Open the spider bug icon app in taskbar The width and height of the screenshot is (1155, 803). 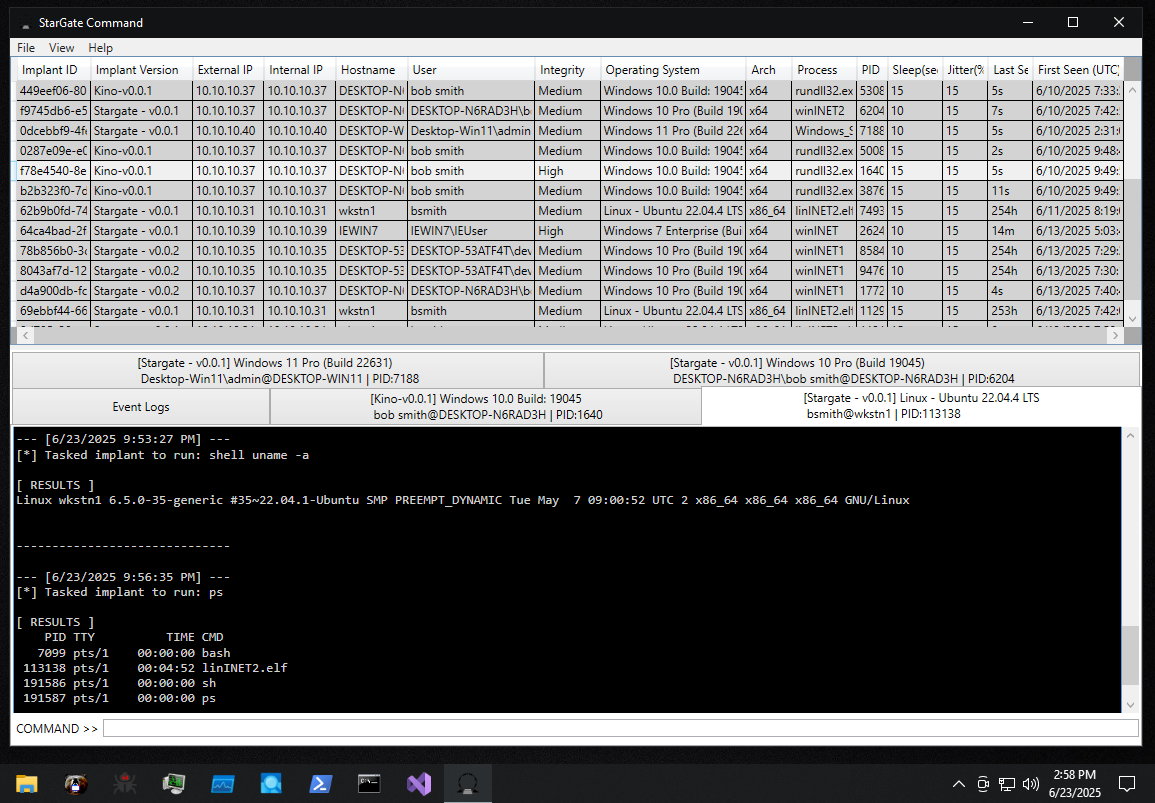pyautogui.click(x=124, y=784)
